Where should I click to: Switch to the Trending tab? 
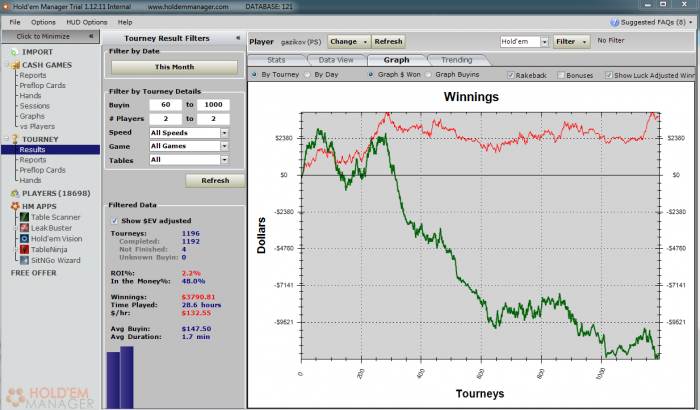tap(457, 60)
